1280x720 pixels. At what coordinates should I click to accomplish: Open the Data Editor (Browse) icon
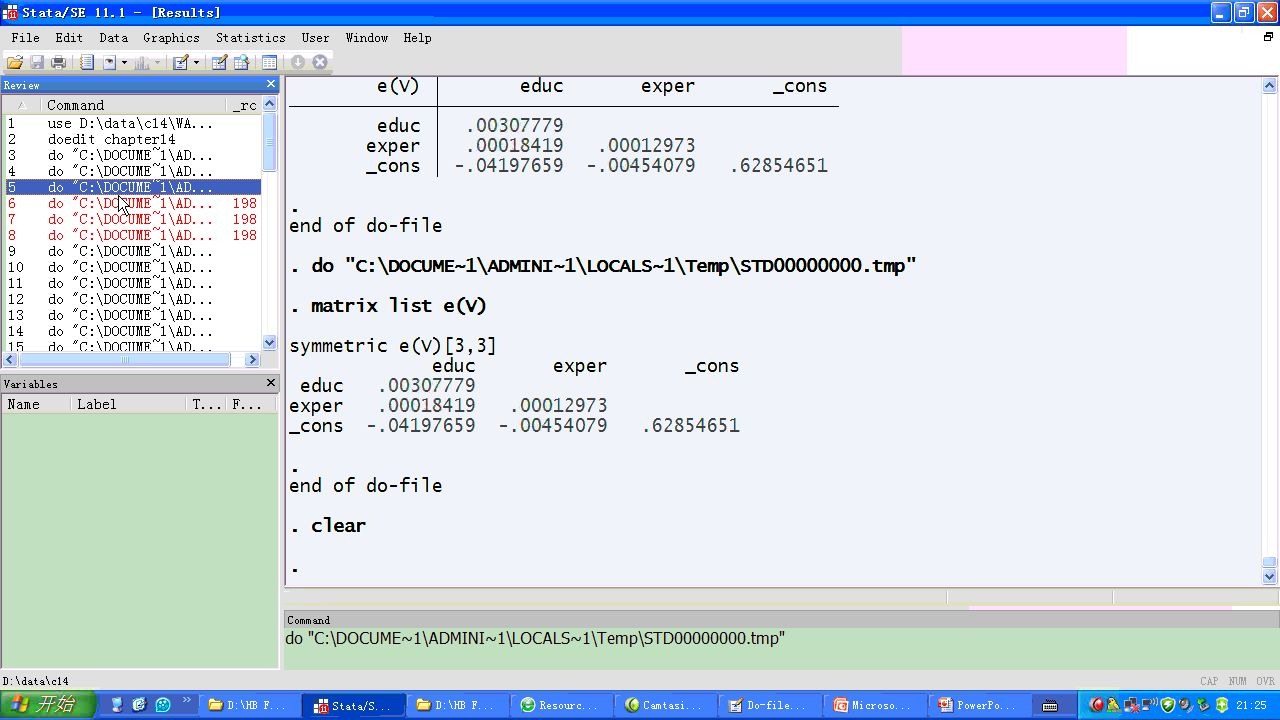click(241, 62)
